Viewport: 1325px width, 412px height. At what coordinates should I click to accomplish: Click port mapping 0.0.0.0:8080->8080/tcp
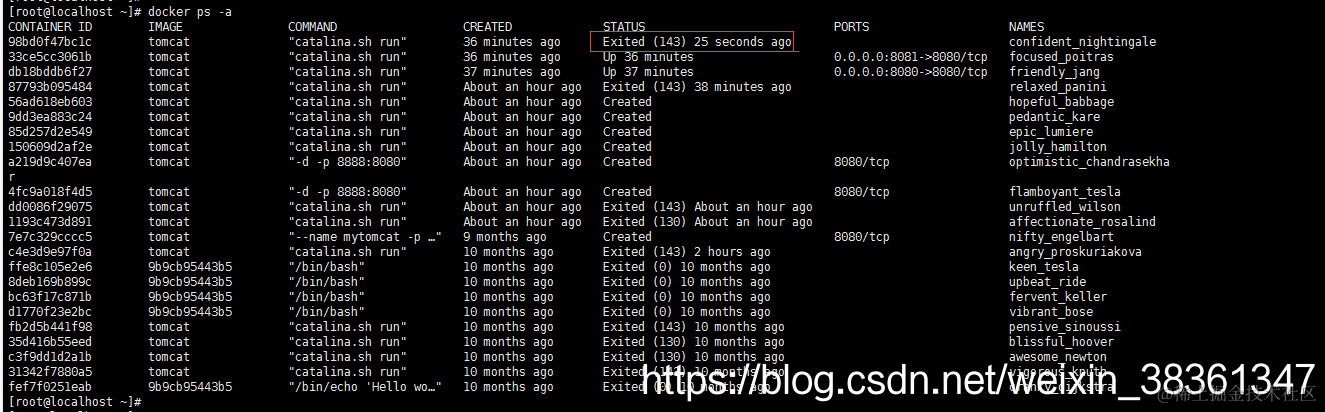click(x=911, y=72)
